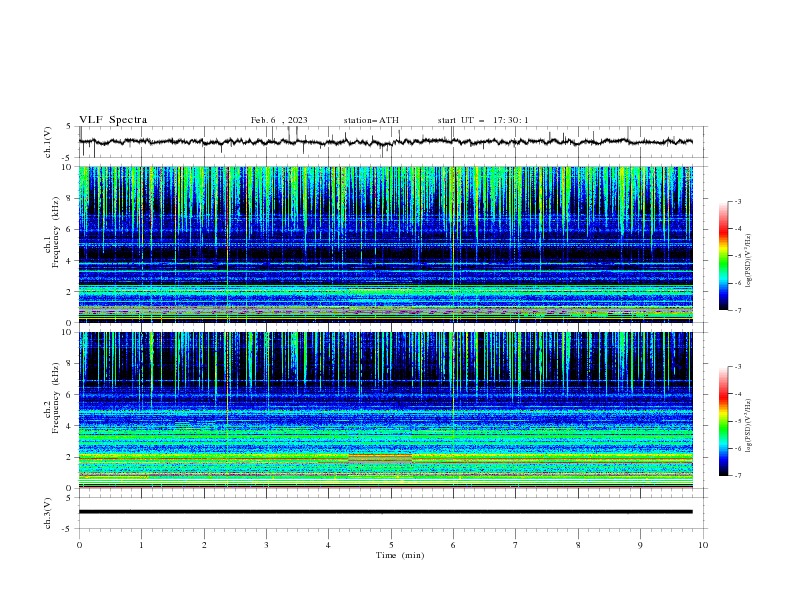Click the ch.2 colorbar "log(PSD)(V²/Hz)" label
The width and height of the screenshot is (792, 612).
[x=749, y=426]
